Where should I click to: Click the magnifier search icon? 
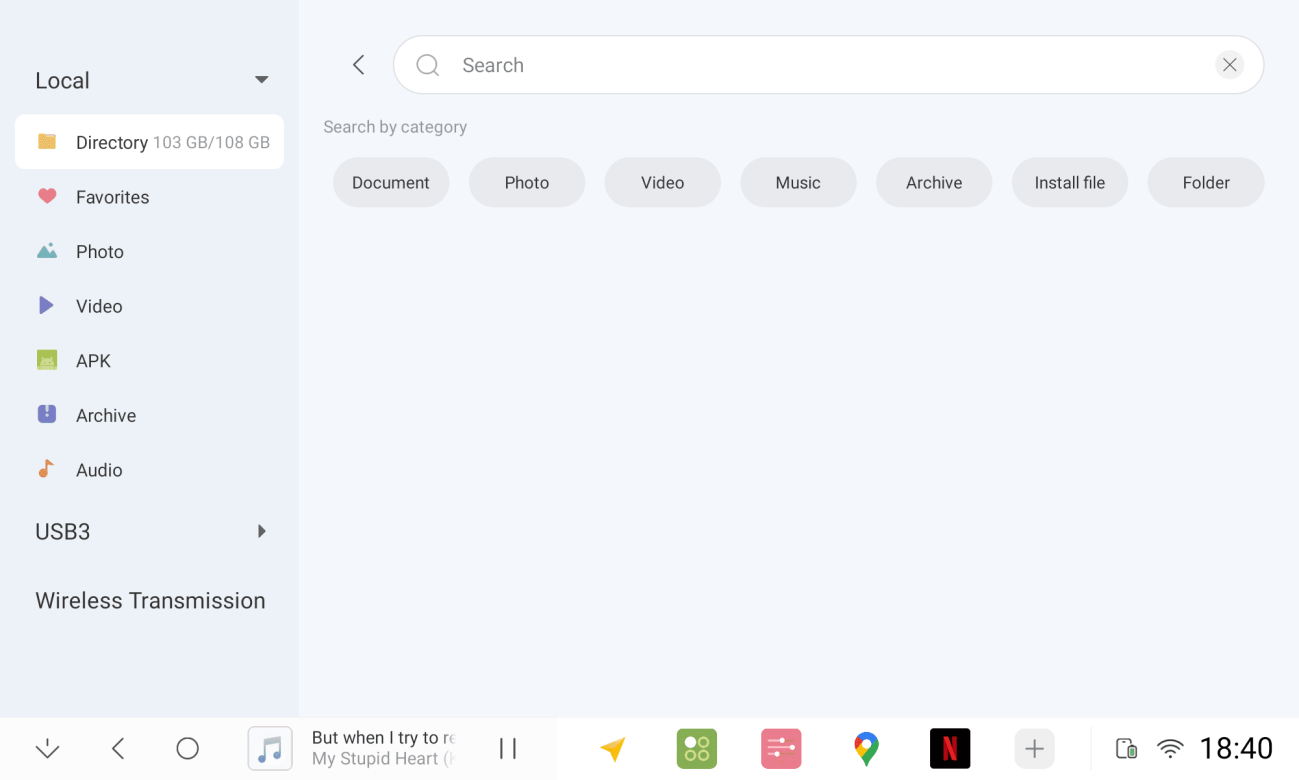click(x=428, y=65)
